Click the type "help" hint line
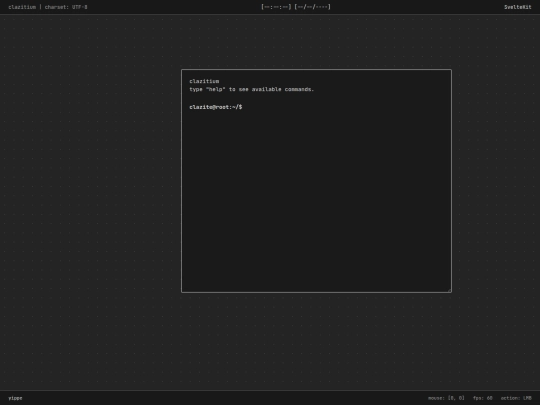The height and width of the screenshot is (405, 540). pyautogui.click(x=251, y=89)
